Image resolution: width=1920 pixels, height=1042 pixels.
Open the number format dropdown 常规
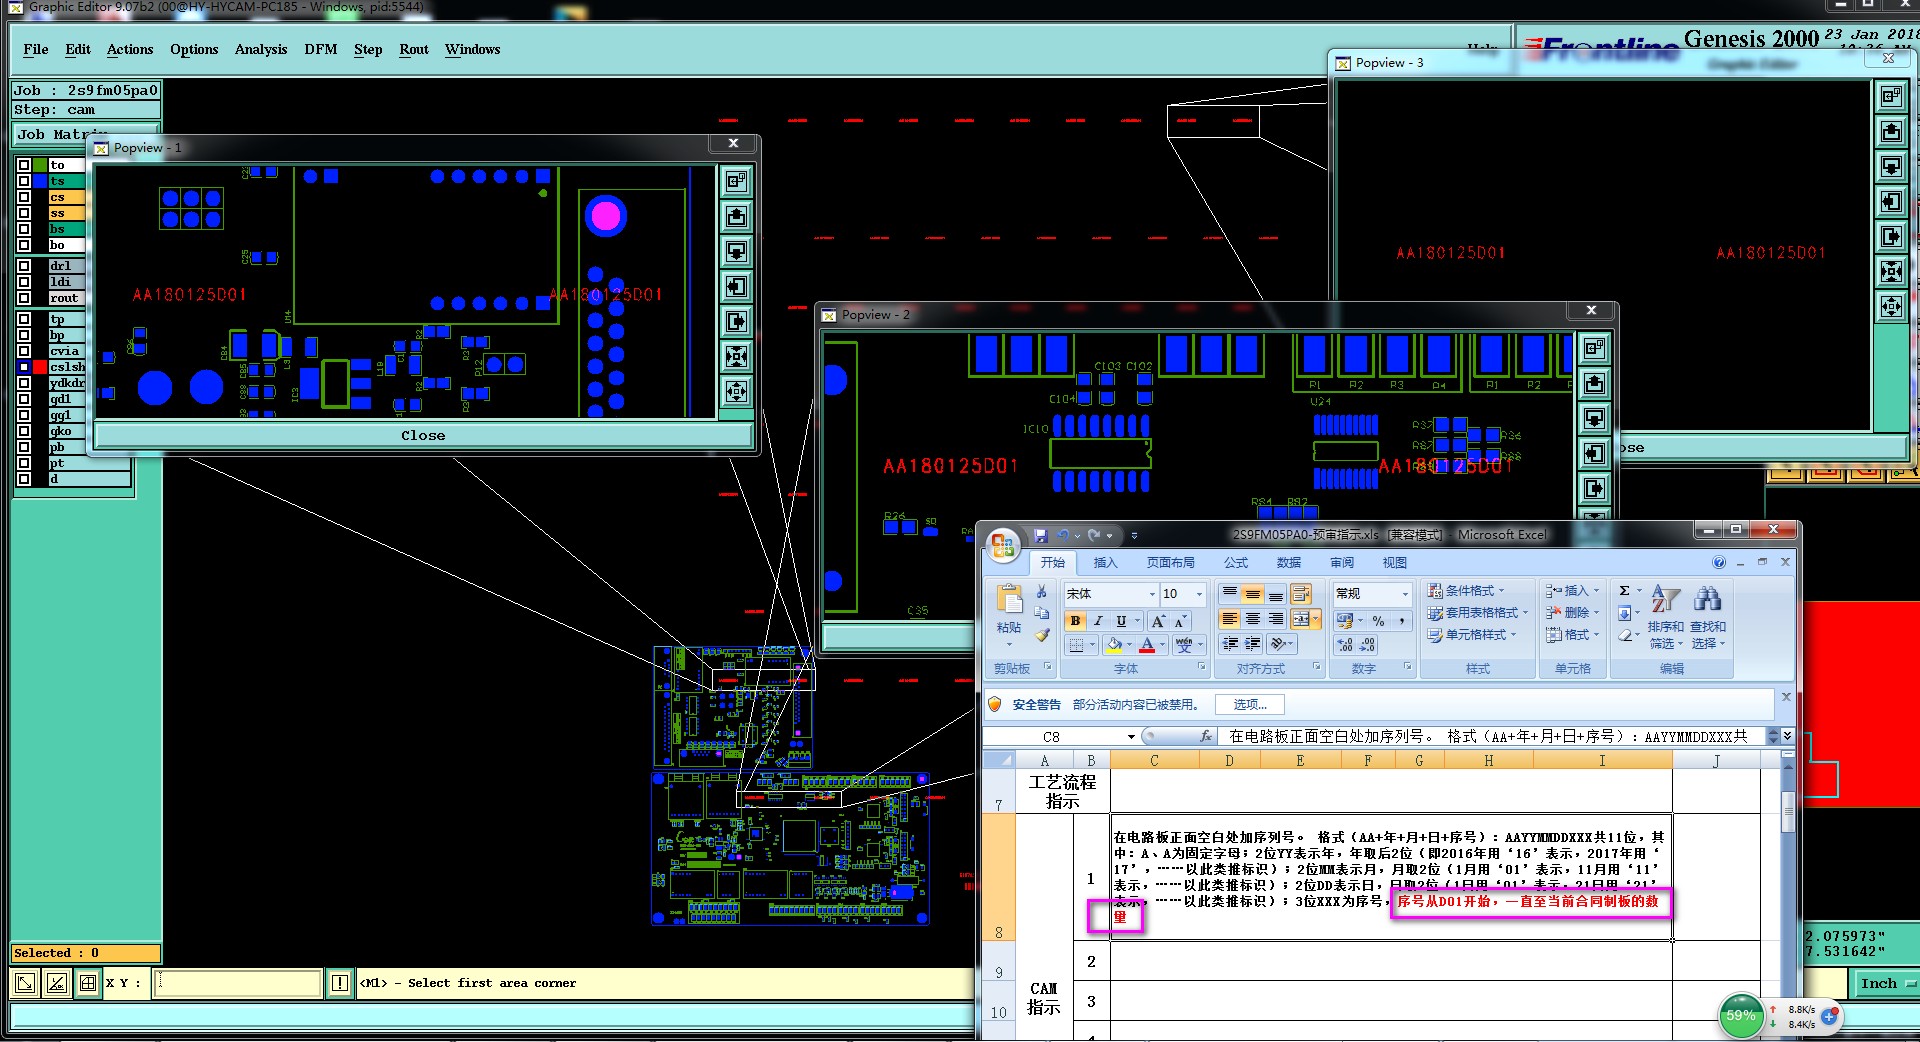point(1404,594)
